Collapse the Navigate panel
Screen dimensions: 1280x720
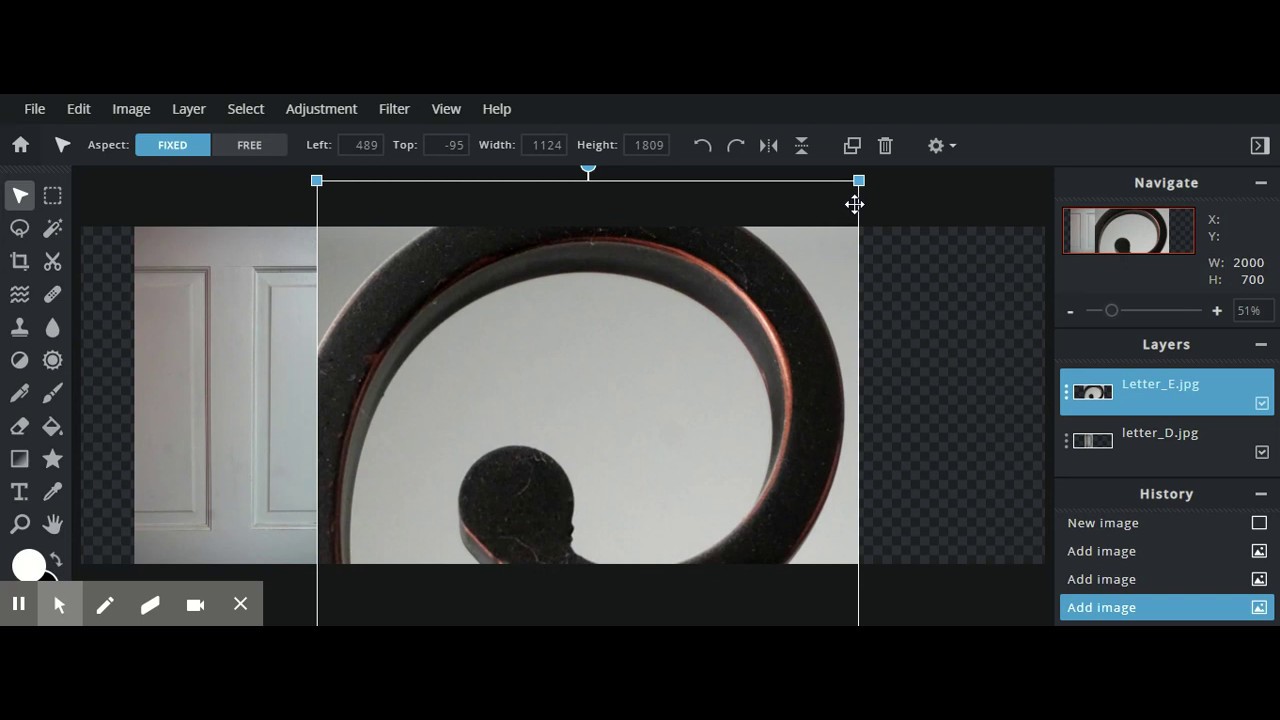(x=1261, y=183)
